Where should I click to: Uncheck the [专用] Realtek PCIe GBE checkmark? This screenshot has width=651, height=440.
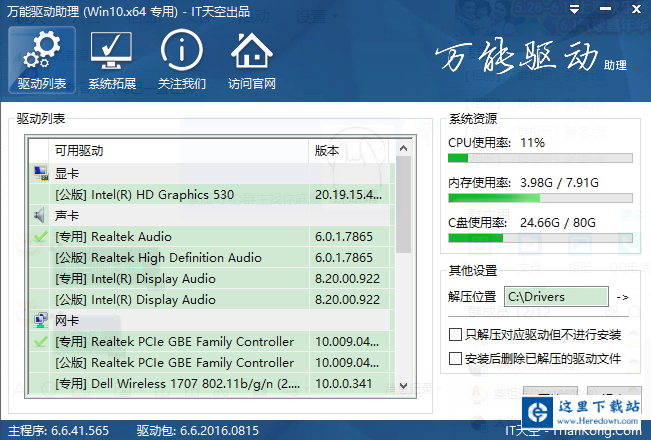40,342
